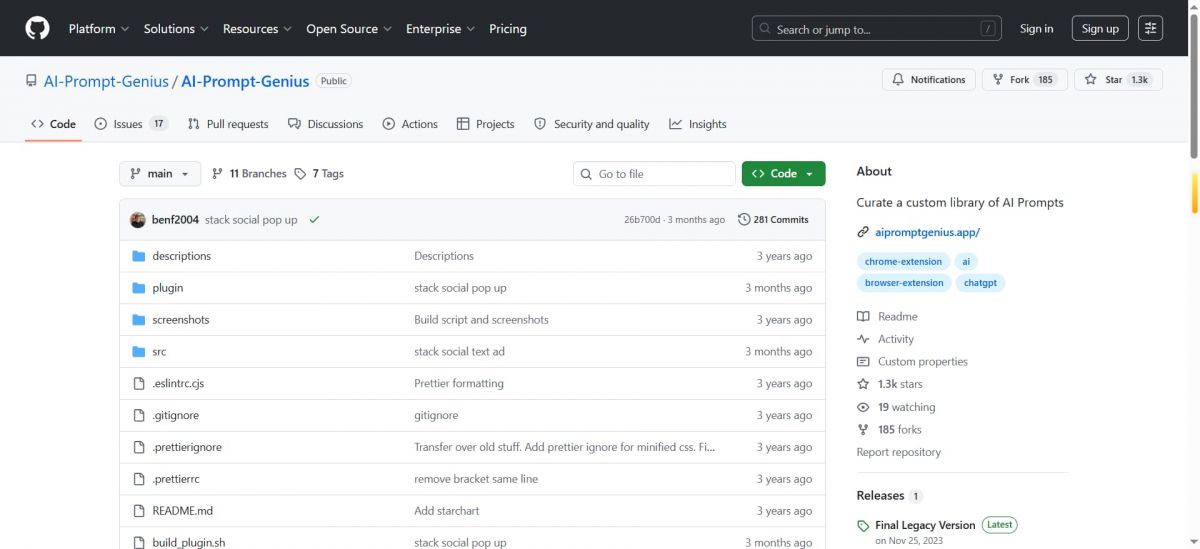Click the Sign up button
The height and width of the screenshot is (549, 1200).
[1100, 29]
